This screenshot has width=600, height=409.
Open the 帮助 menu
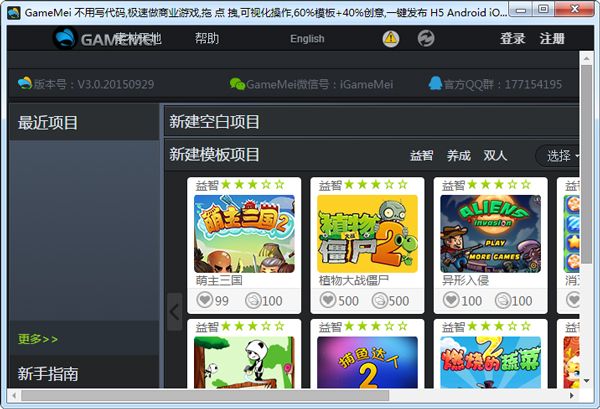pyautogui.click(x=207, y=39)
